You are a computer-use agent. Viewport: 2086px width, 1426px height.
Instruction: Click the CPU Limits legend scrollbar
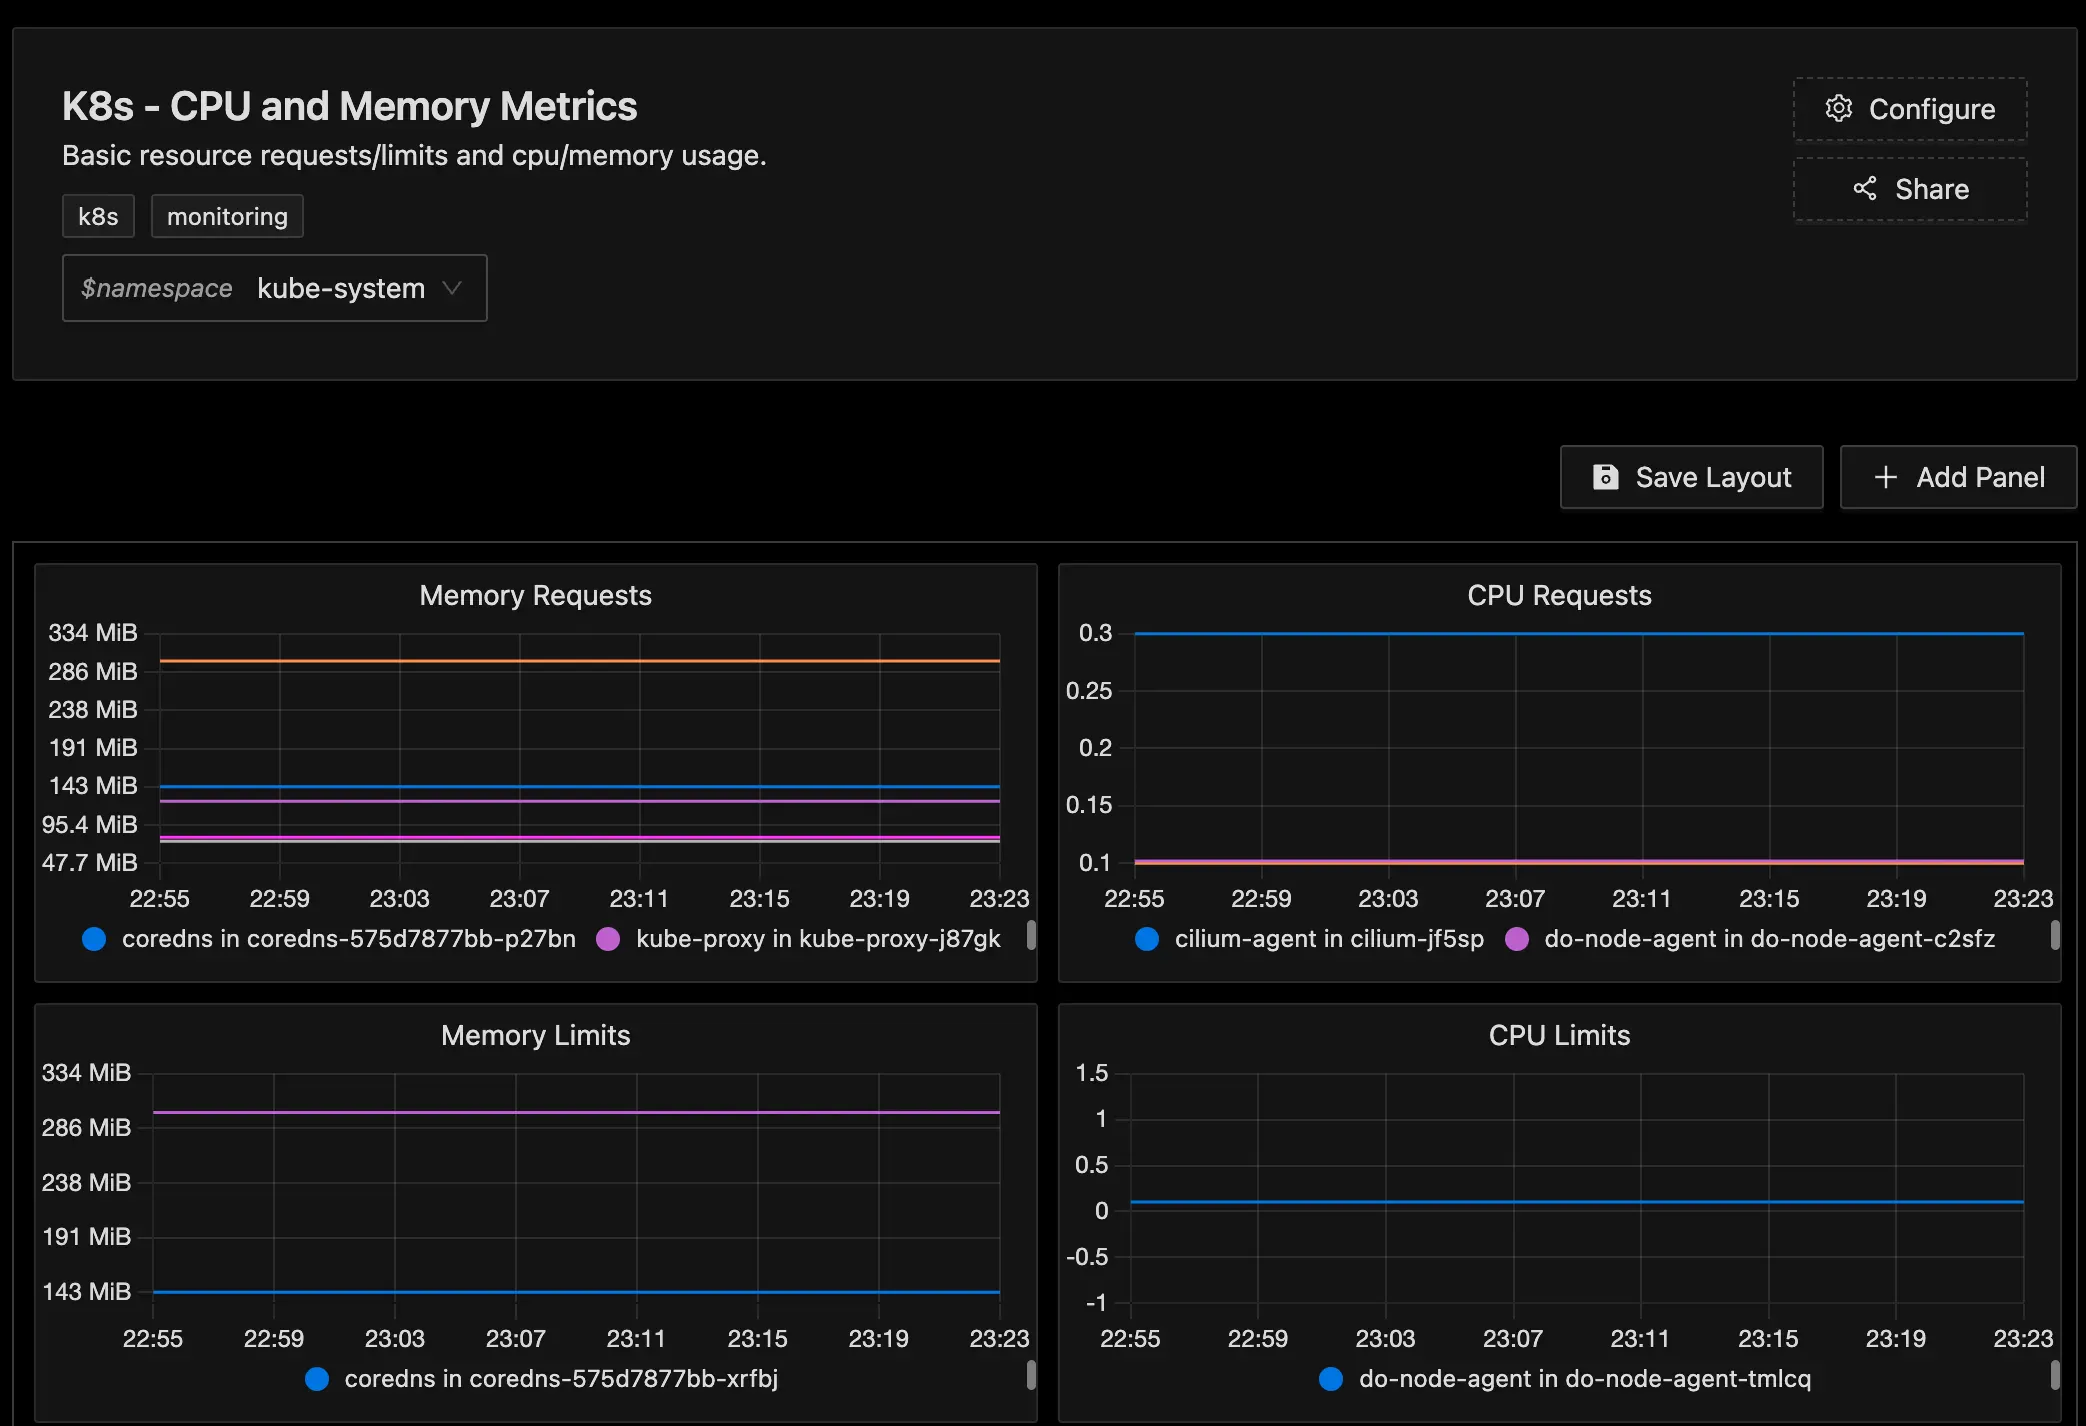pyautogui.click(x=2055, y=1375)
